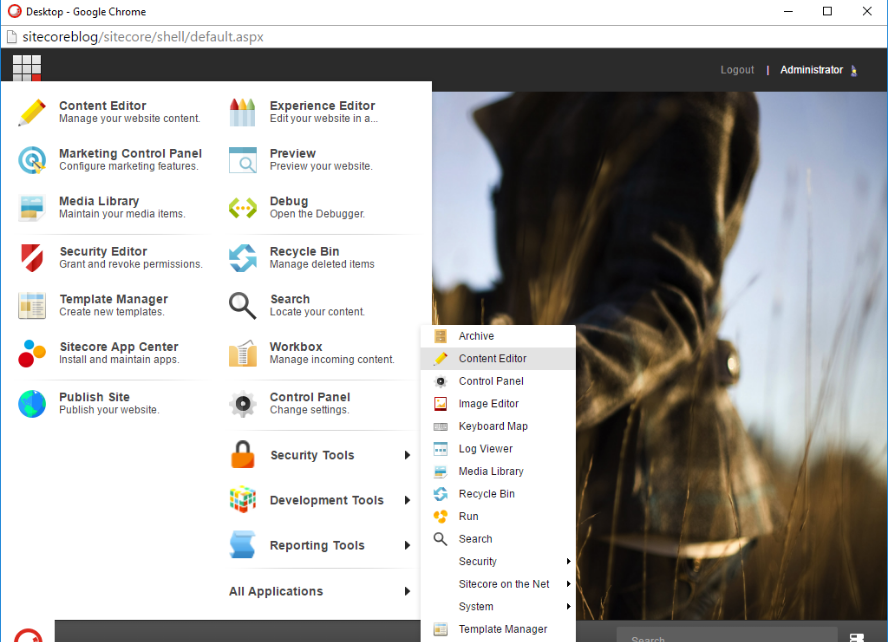
Task: Open the Sitecore start menu grid icon
Action: (27, 67)
